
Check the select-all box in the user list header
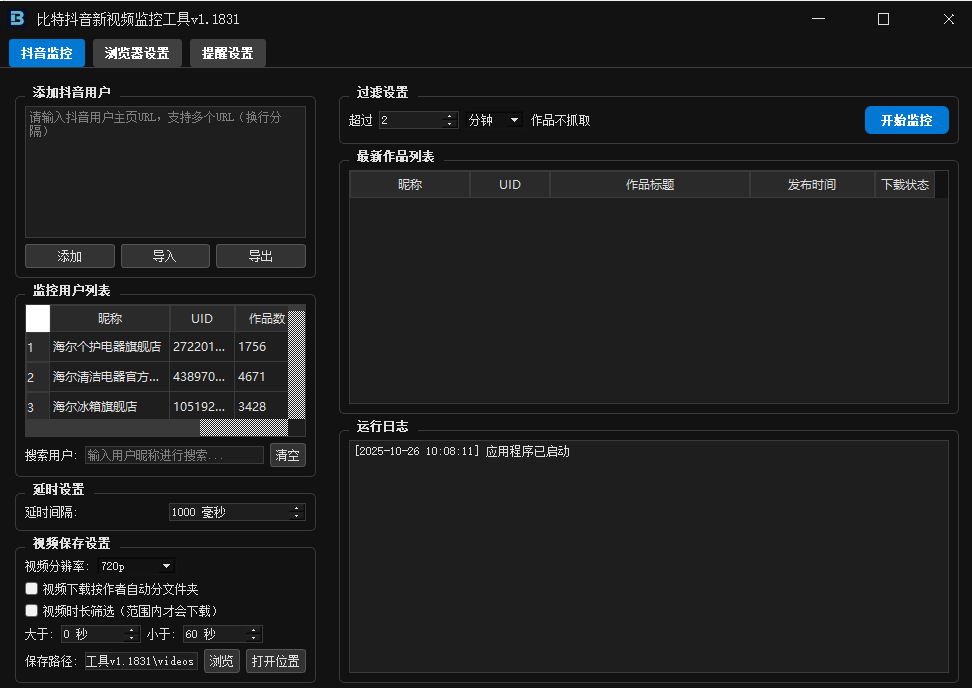36,318
